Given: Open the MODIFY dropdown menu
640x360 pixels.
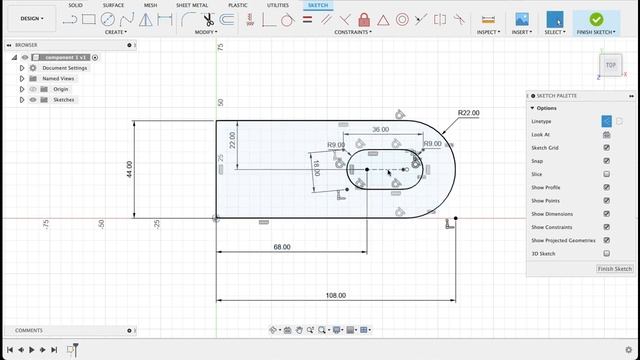Looking at the screenshot, I should point(206,32).
